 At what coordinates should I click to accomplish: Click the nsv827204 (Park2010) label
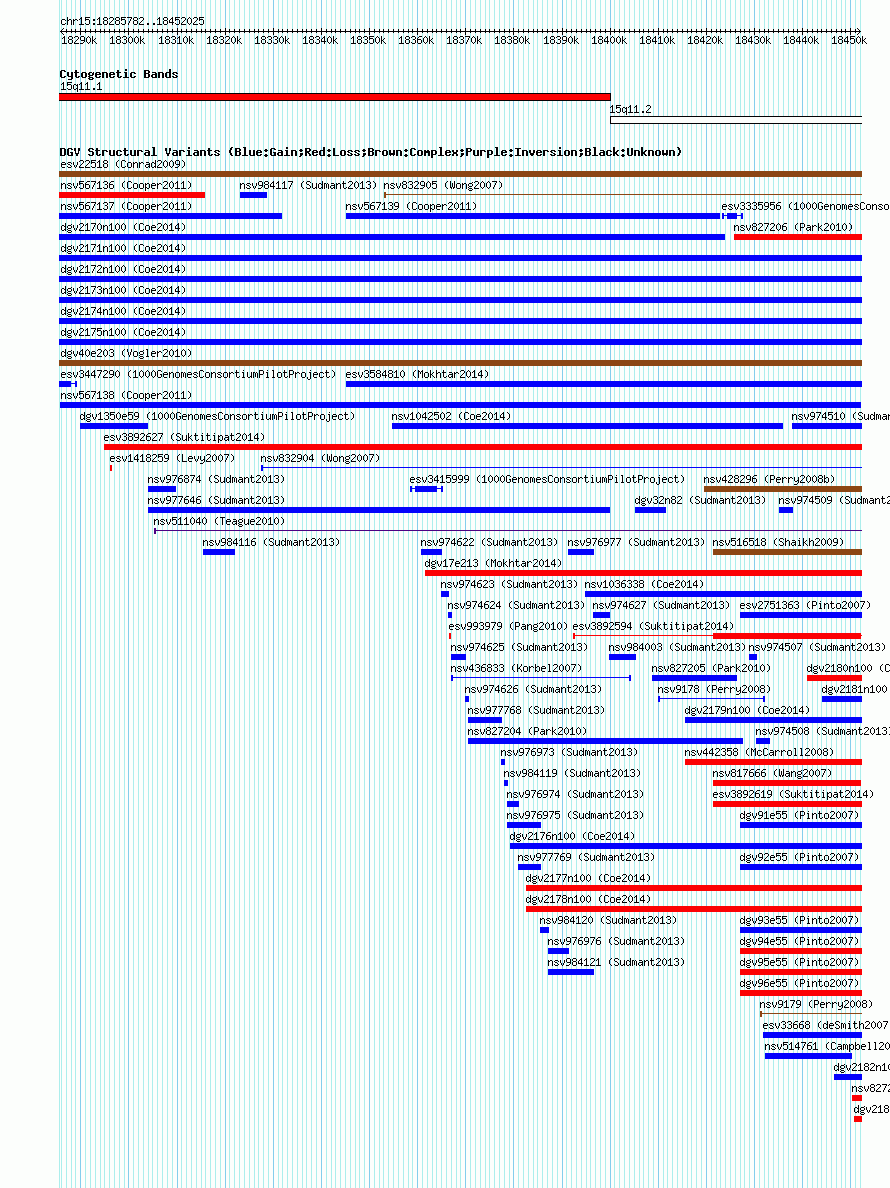tap(527, 732)
